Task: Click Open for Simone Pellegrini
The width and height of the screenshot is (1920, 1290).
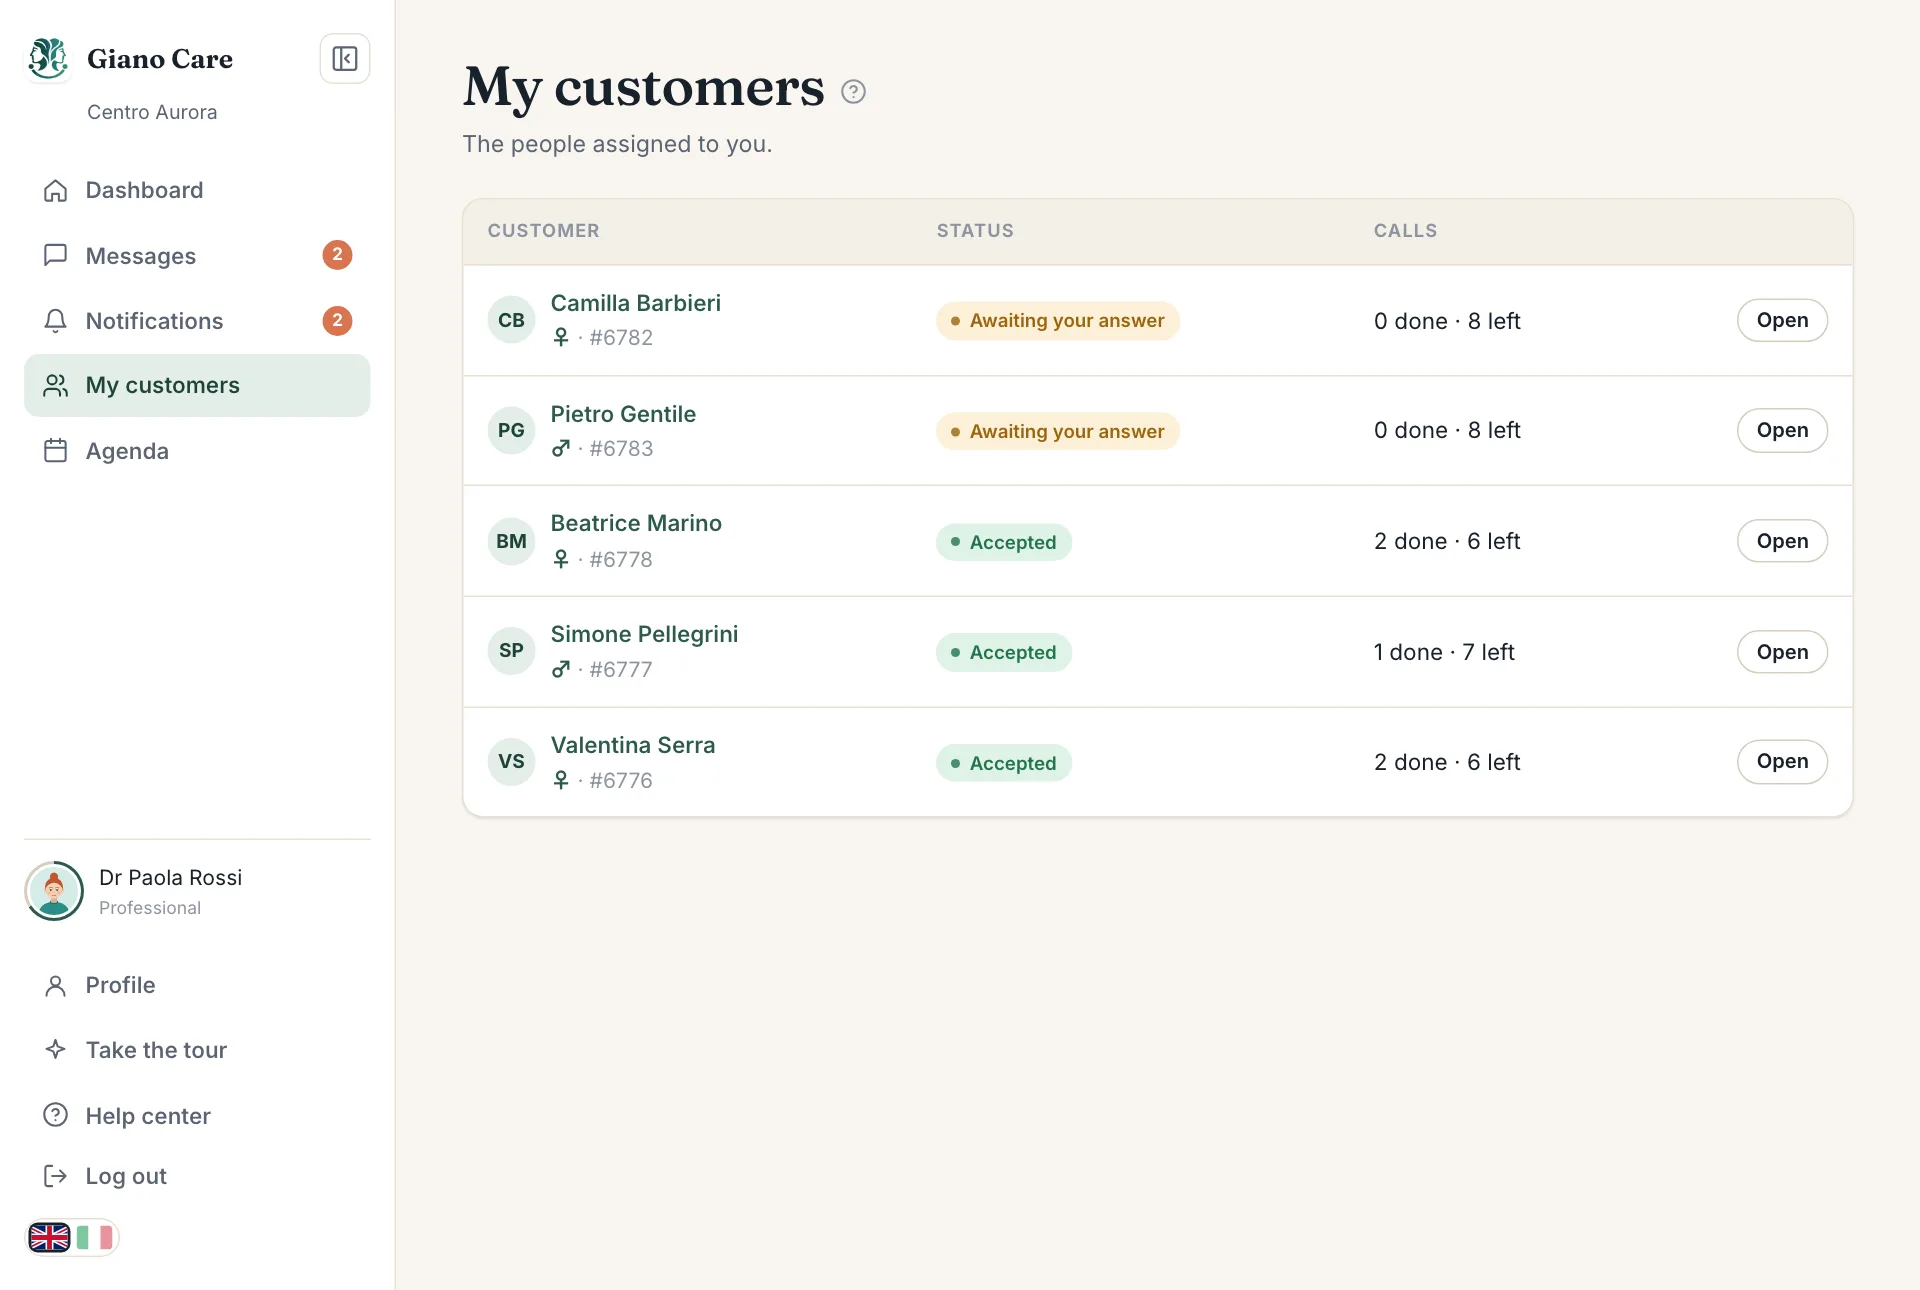Action: 1782,652
